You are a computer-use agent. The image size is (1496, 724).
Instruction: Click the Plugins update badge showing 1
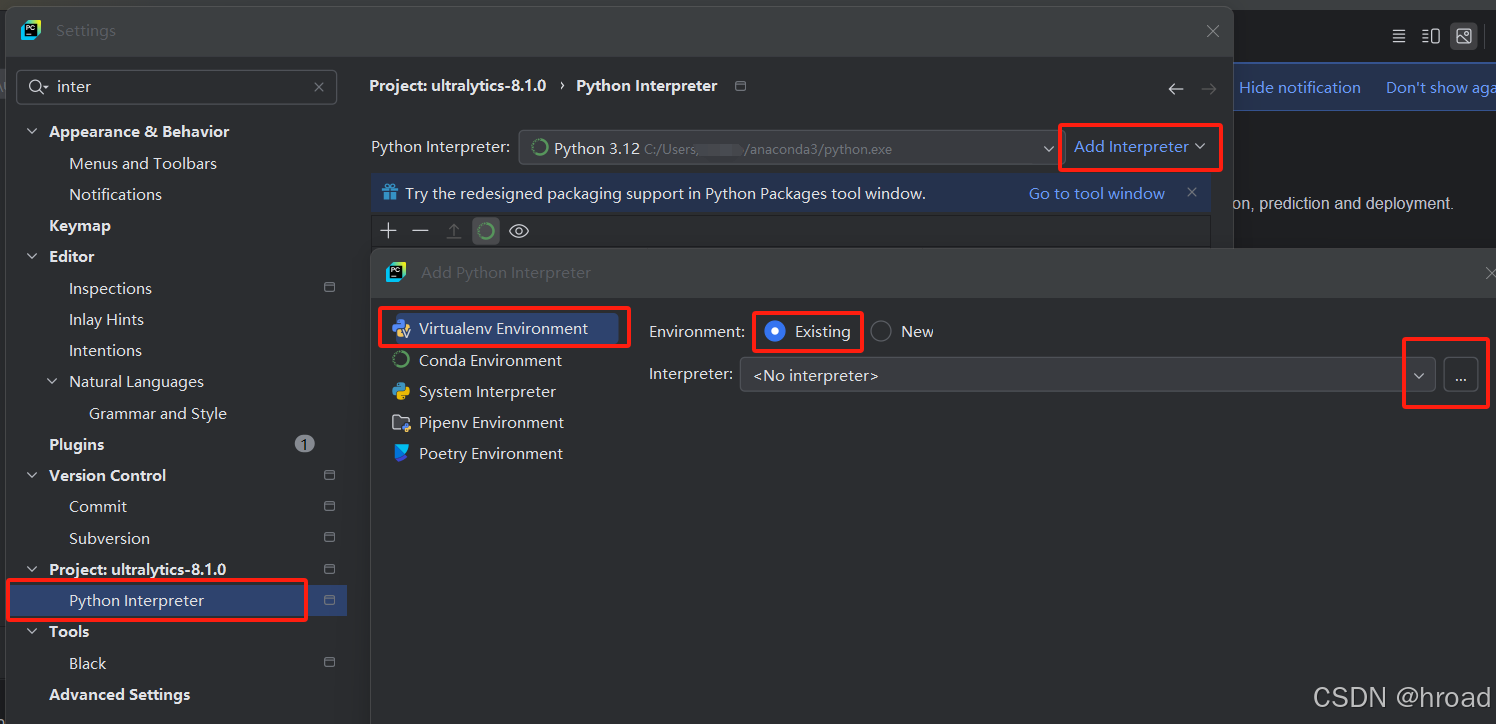pos(305,444)
